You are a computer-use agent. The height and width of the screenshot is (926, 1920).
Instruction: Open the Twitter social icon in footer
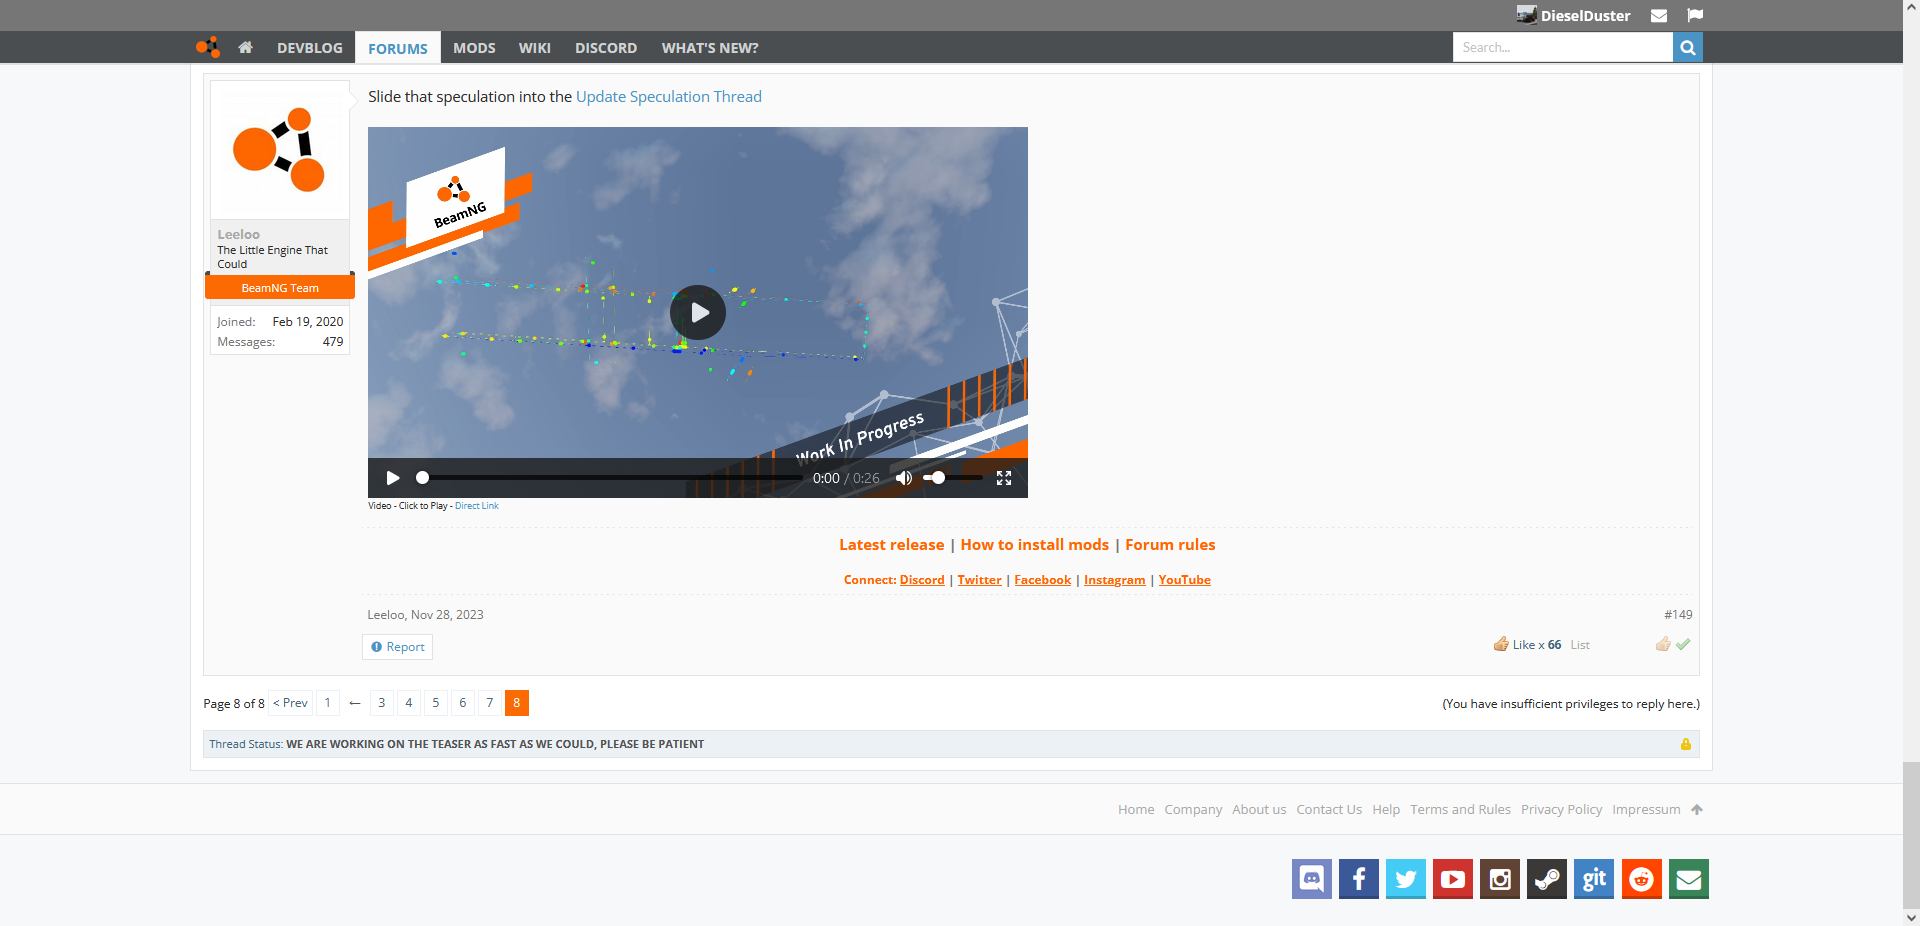pyautogui.click(x=1406, y=879)
